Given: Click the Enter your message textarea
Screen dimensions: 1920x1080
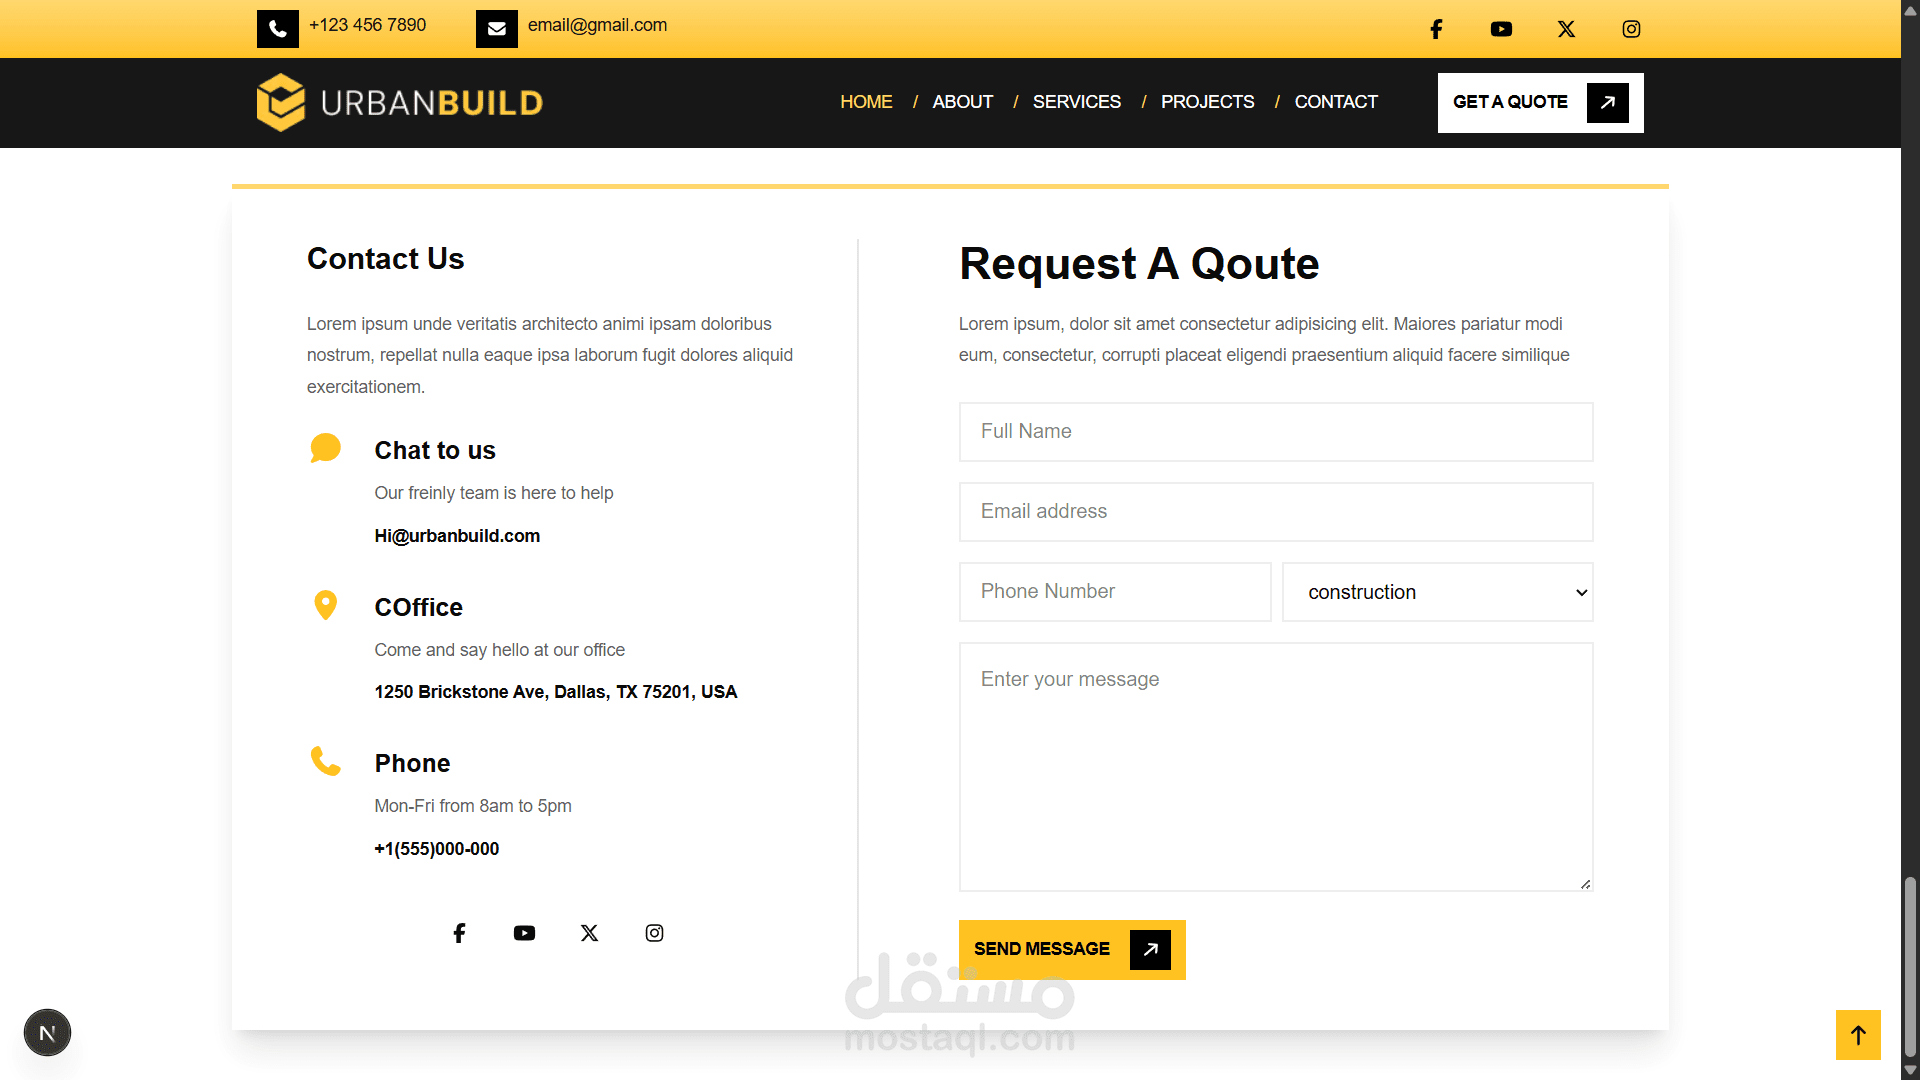Looking at the screenshot, I should pyautogui.click(x=1275, y=766).
